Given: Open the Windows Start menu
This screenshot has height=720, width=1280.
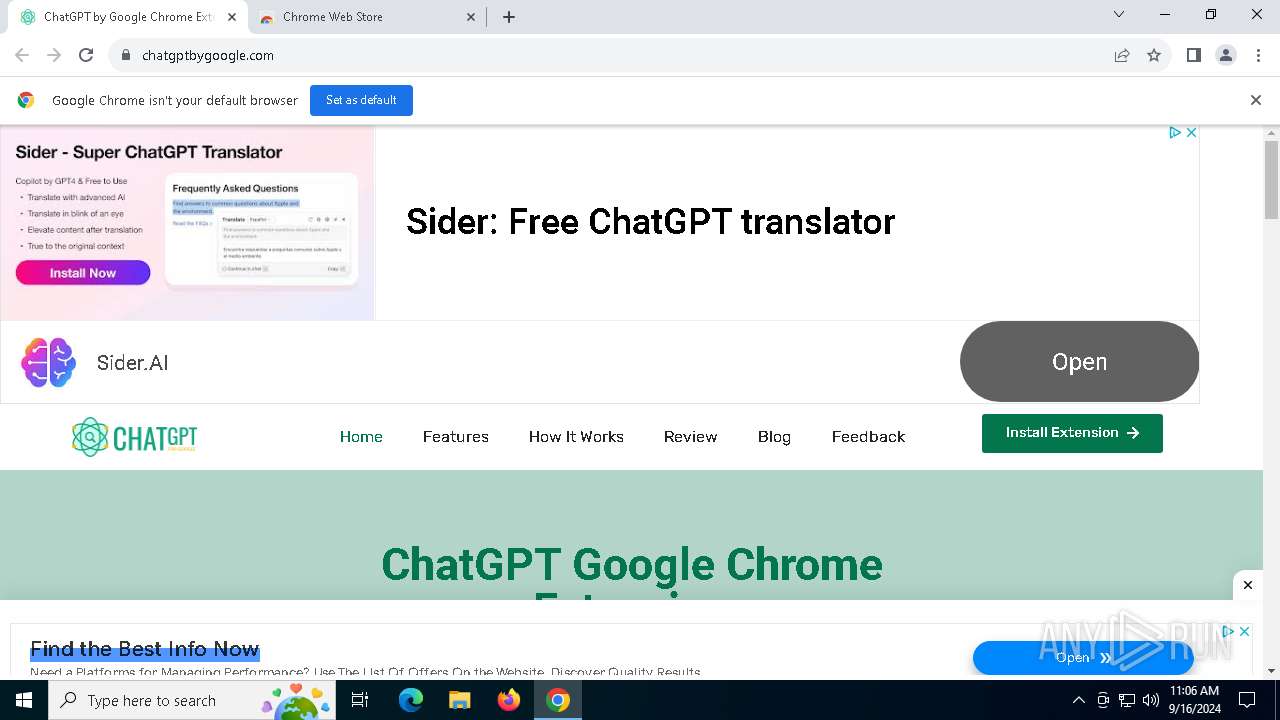Looking at the screenshot, I should coord(24,700).
